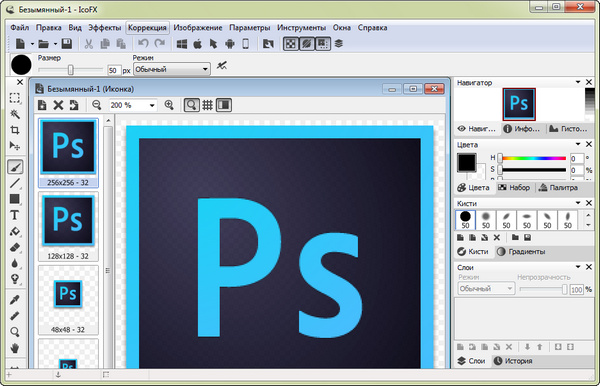Image resolution: width=600 pixels, height=386 pixels.
Task: Cut selection with scissors icon
Action: point(89,44)
